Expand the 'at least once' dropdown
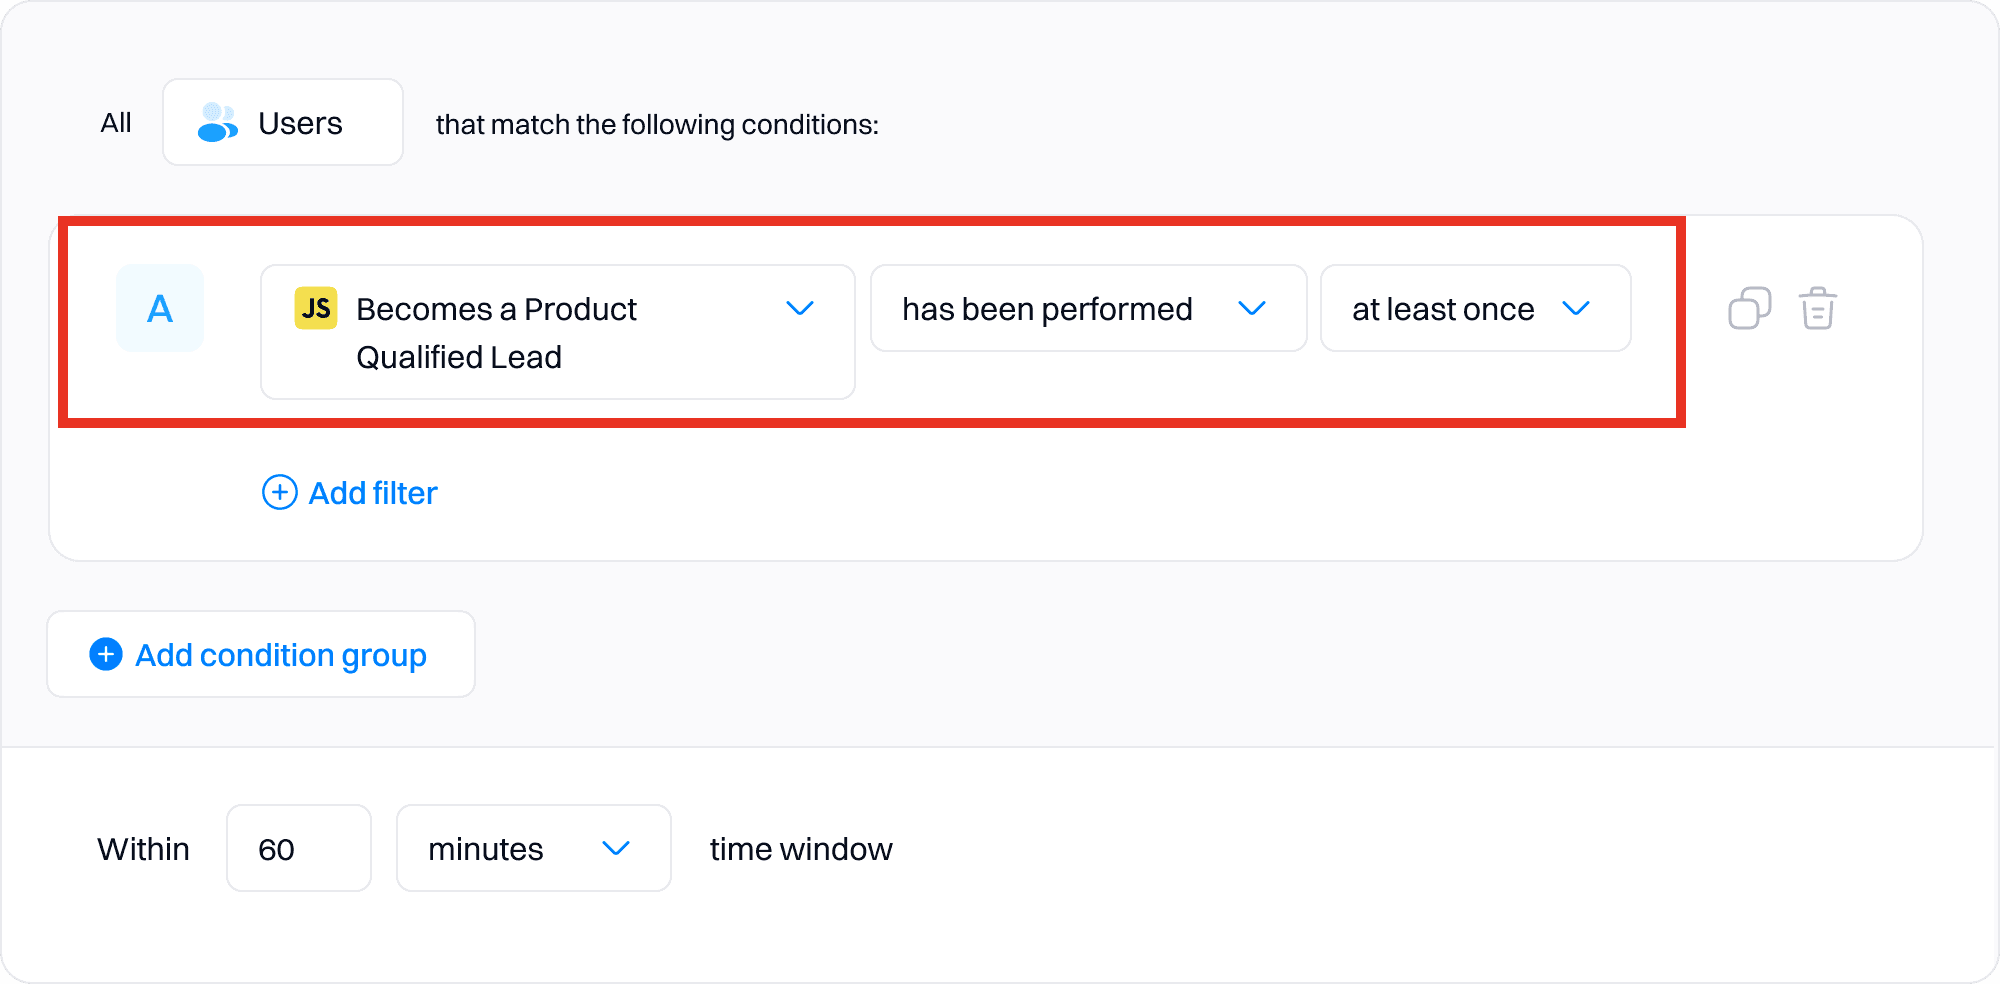2000x984 pixels. 1475,308
